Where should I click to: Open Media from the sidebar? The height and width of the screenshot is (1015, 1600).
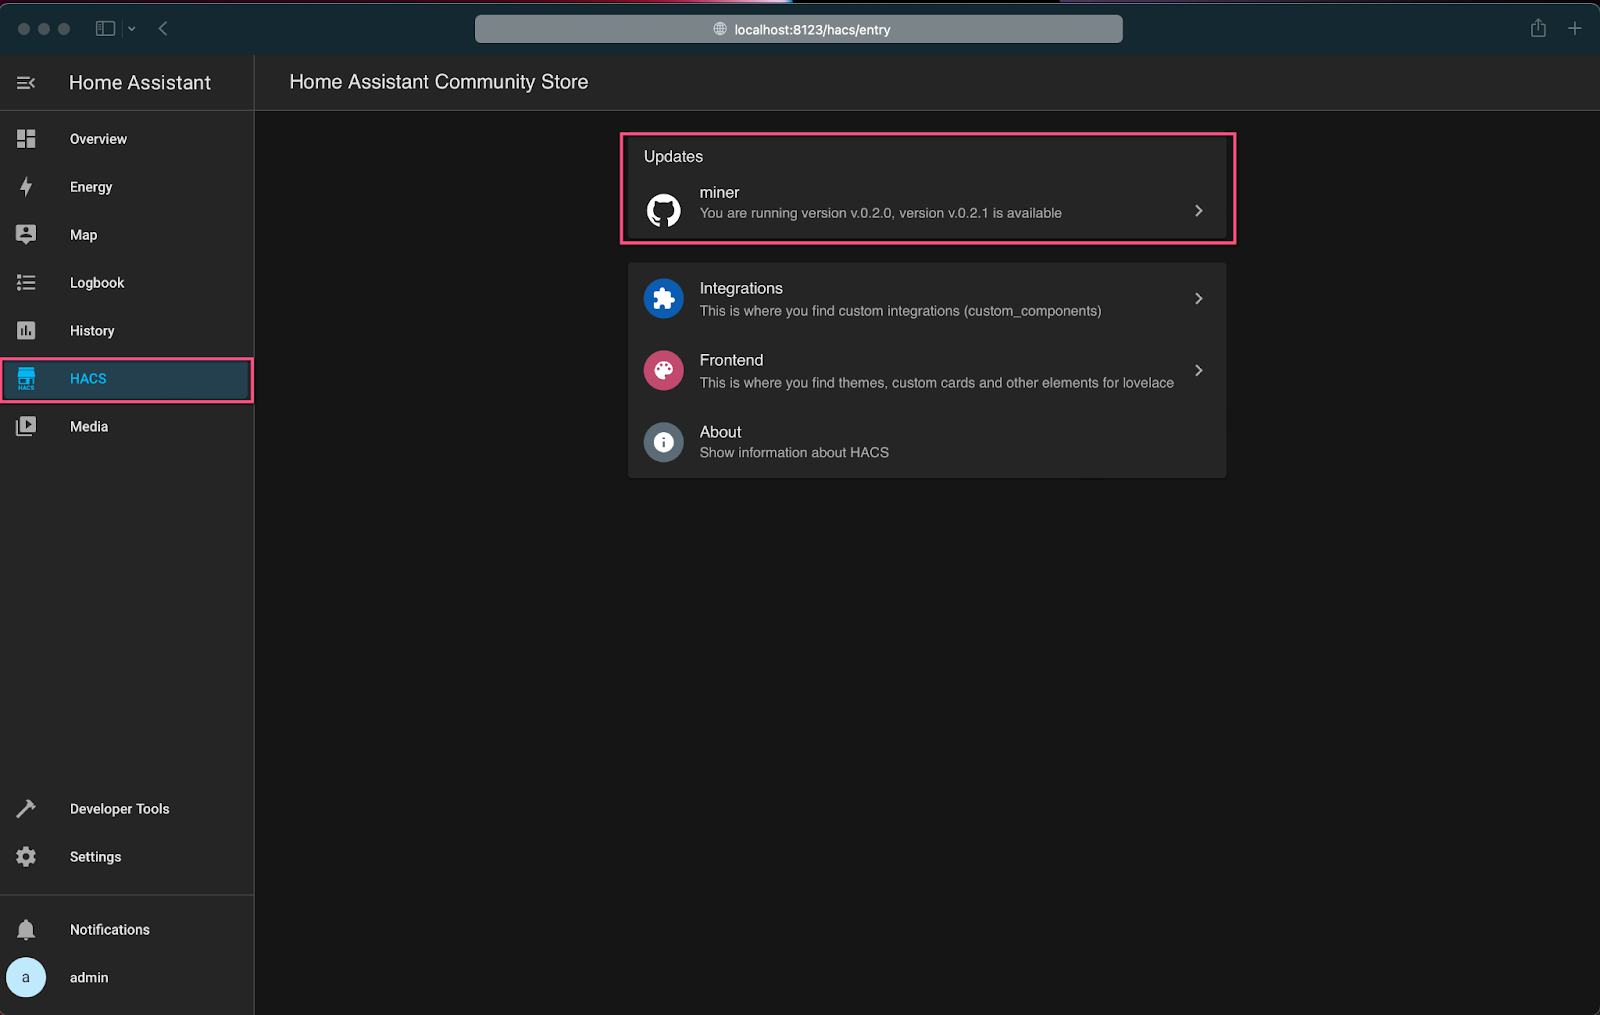click(127, 427)
